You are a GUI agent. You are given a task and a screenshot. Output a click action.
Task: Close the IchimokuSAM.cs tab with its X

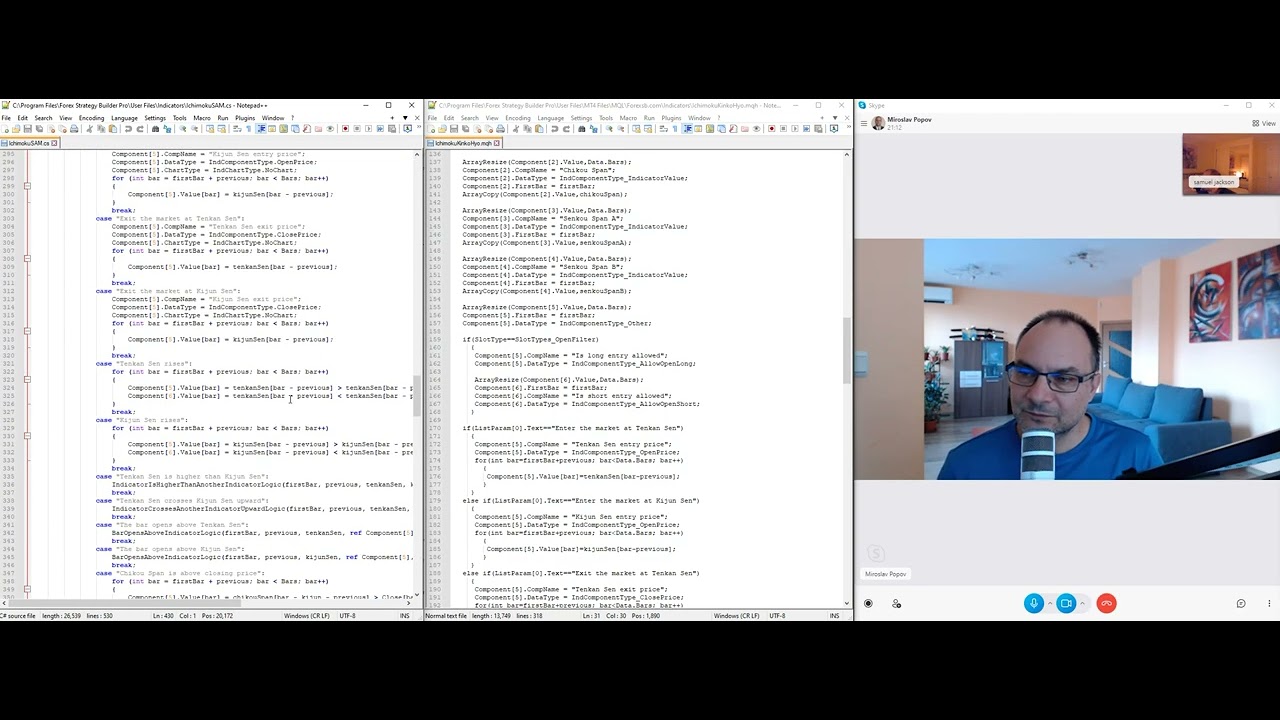(55, 143)
